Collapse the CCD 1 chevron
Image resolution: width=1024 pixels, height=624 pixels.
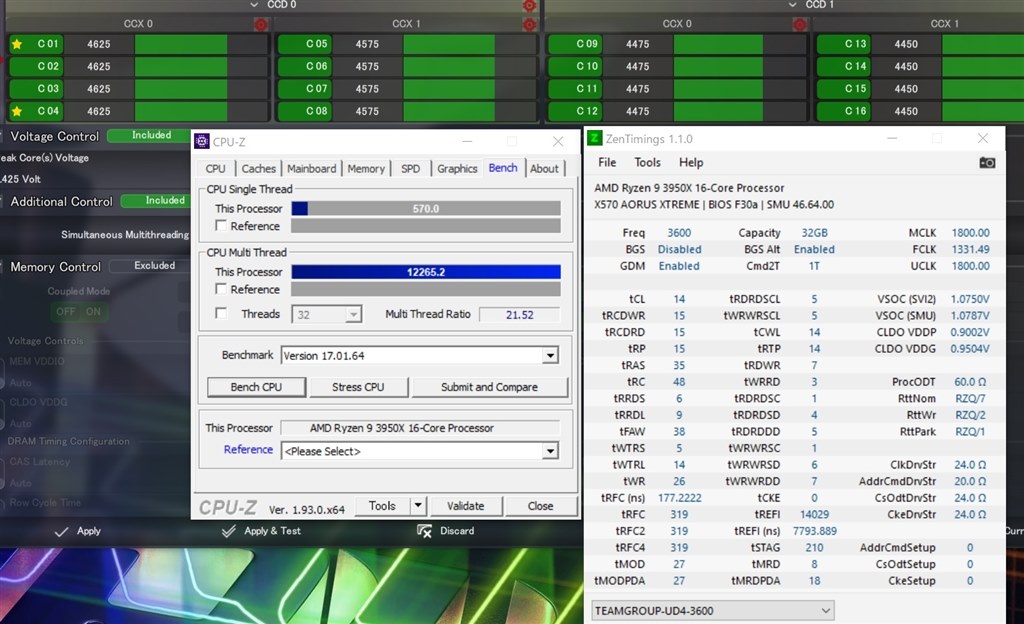pos(792,5)
